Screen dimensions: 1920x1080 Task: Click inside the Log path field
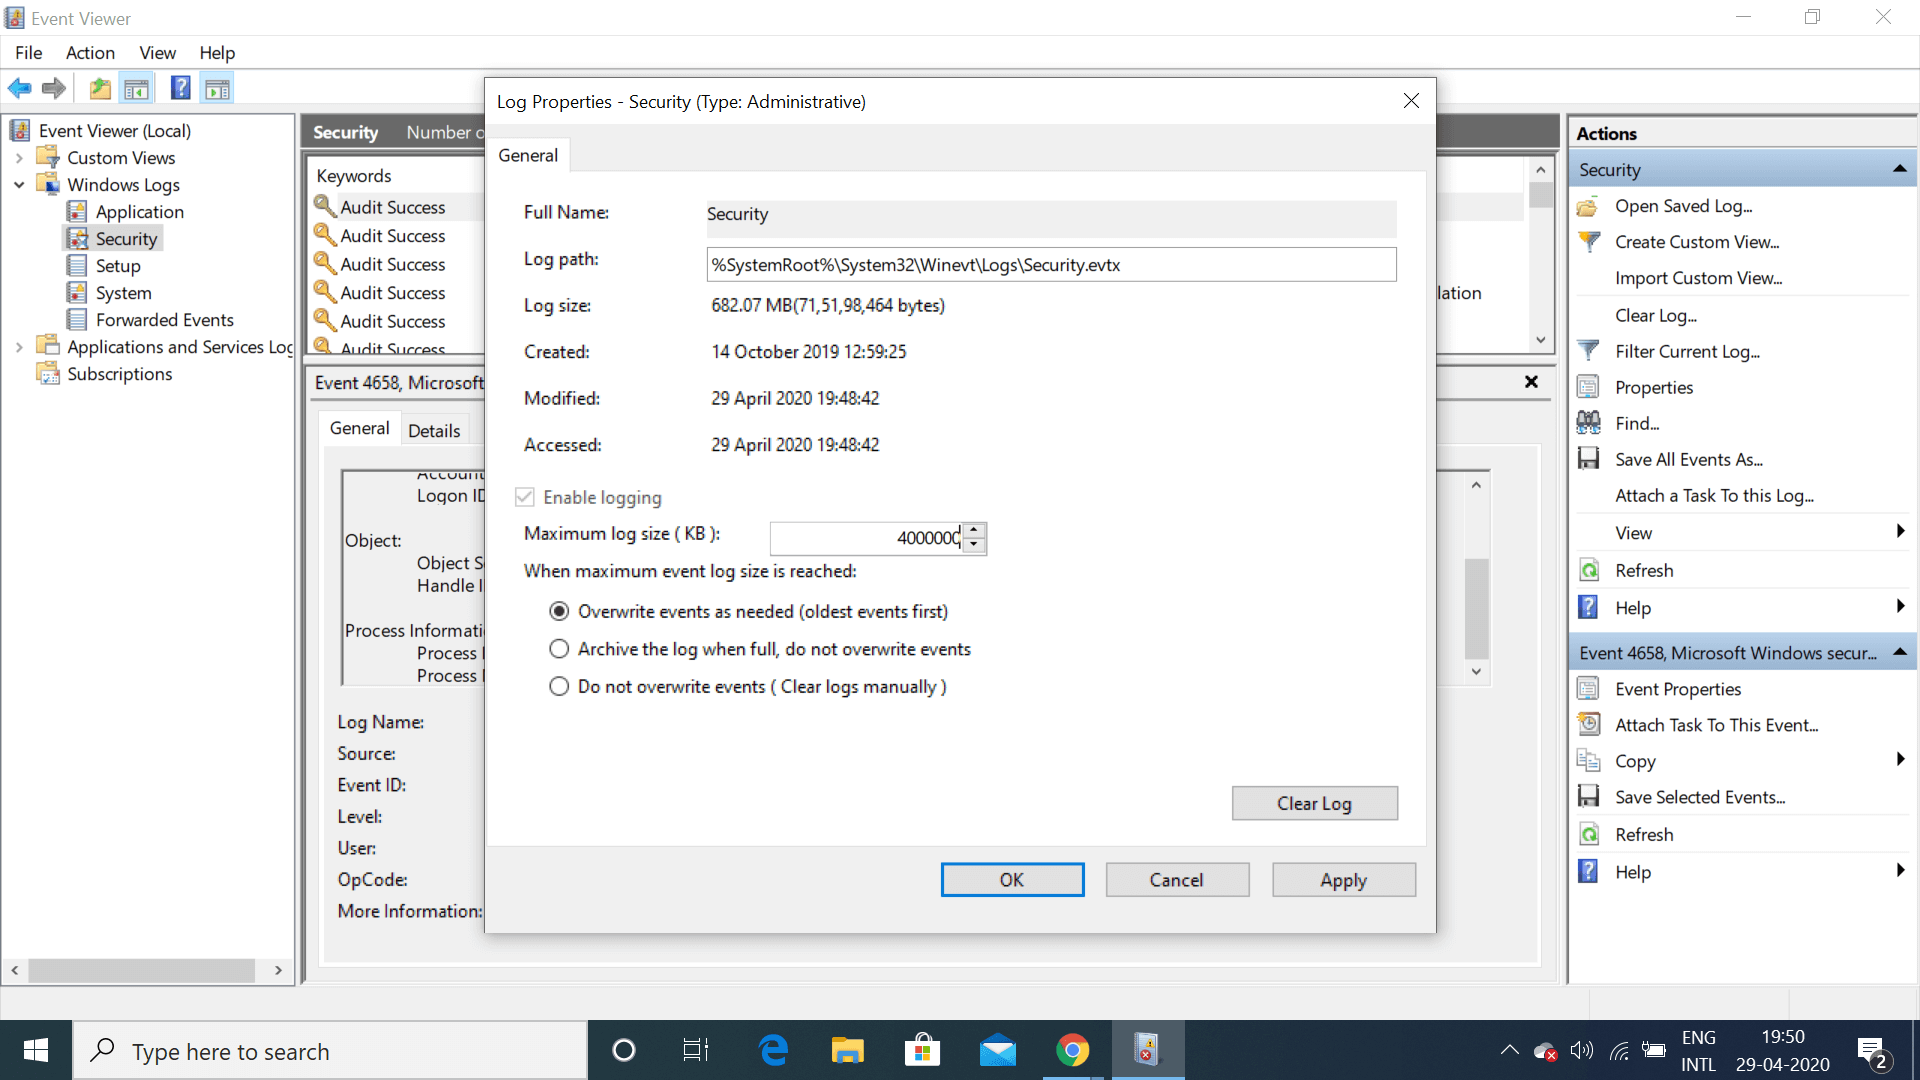1050,264
